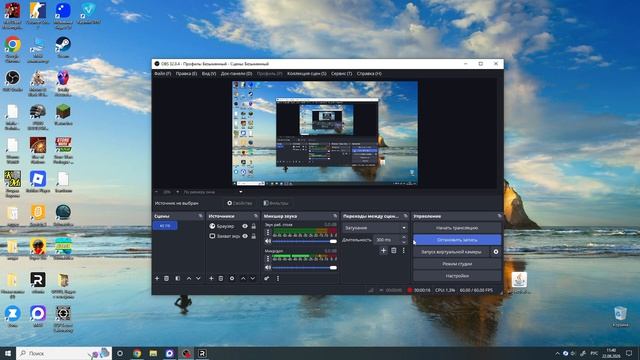This screenshot has height=360, width=640.
Task: Hide the Браузер source with eye icon
Action: 245,226
